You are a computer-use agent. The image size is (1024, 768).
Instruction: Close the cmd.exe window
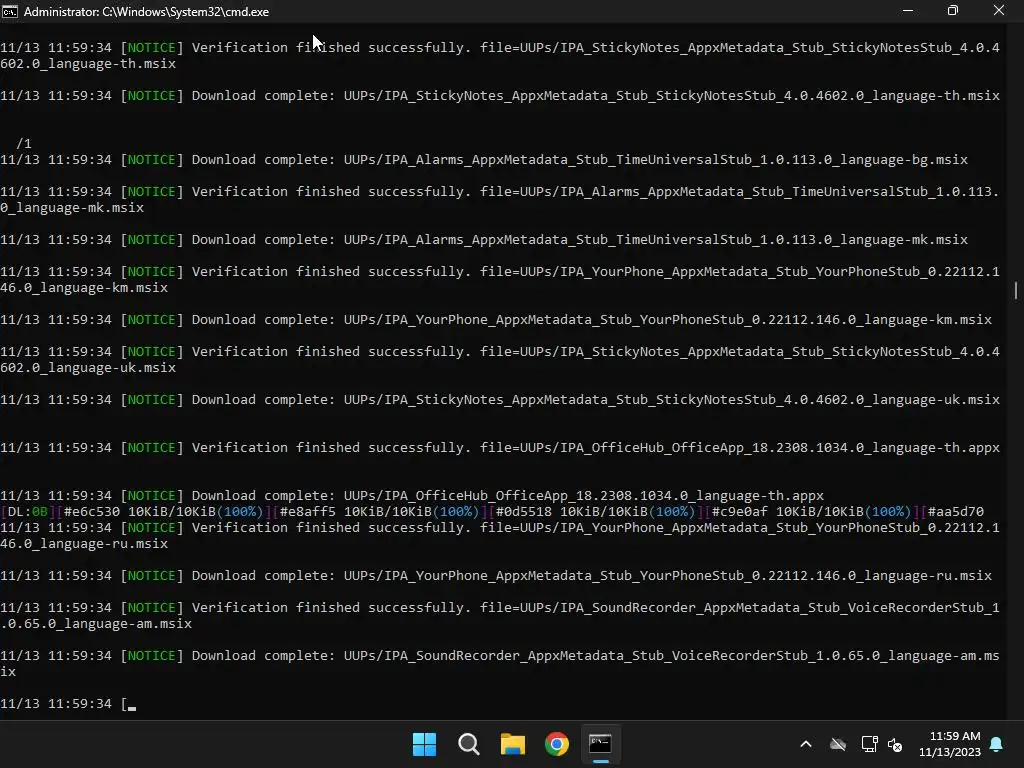click(999, 10)
